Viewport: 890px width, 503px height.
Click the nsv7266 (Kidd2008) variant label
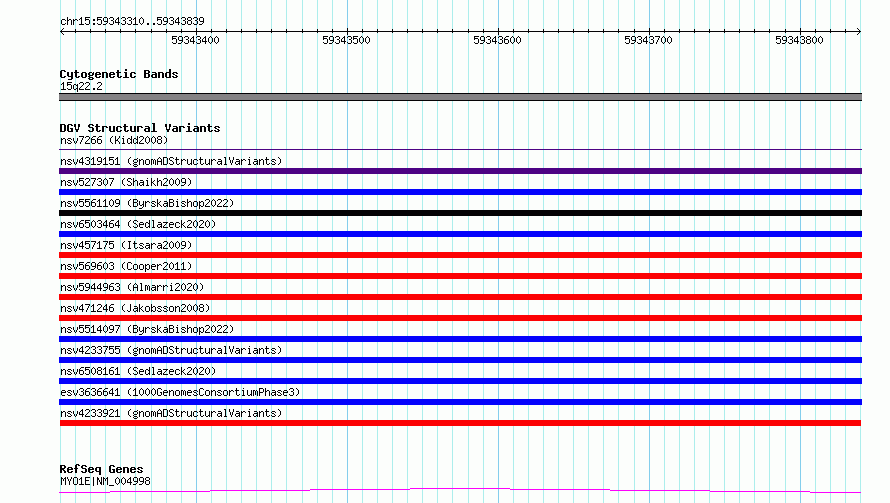pos(114,140)
